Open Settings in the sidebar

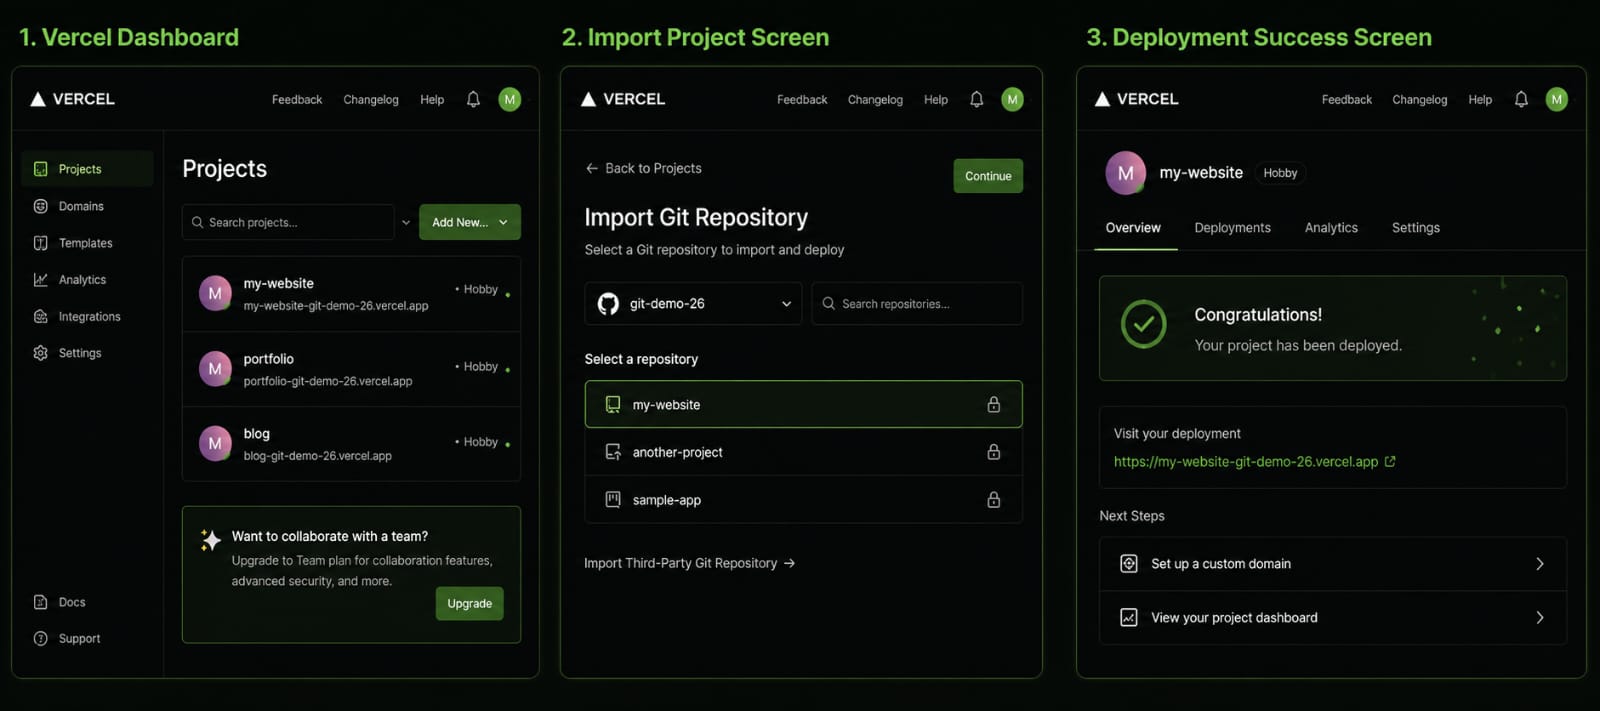[x=68, y=353]
